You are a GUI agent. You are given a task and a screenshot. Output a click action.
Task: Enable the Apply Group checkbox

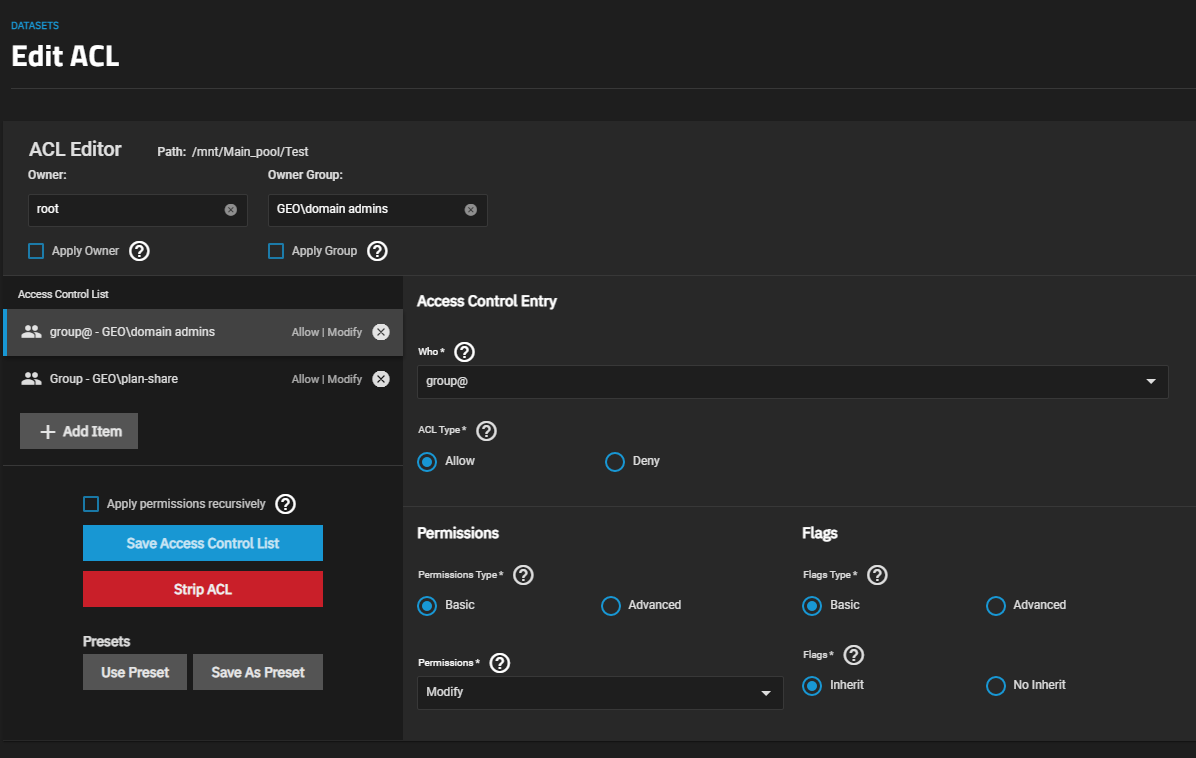coord(276,251)
